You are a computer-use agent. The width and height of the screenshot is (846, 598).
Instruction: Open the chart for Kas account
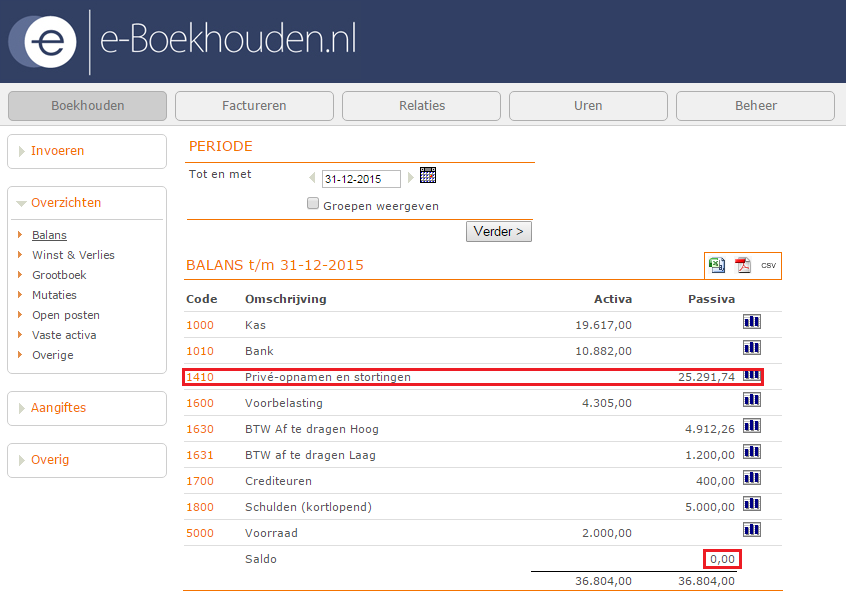click(751, 322)
